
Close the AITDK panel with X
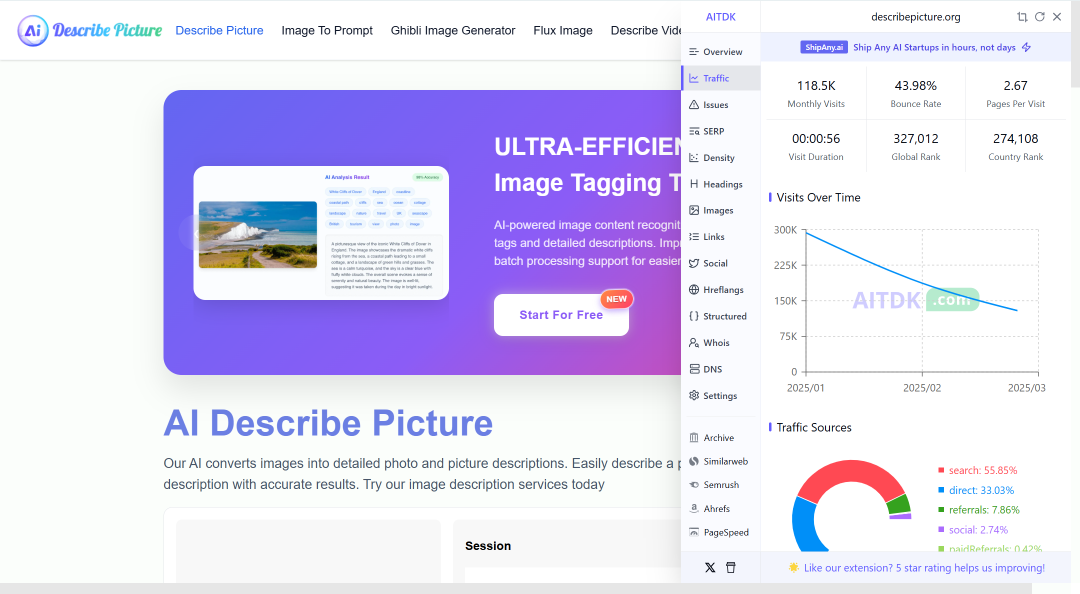tap(1057, 17)
